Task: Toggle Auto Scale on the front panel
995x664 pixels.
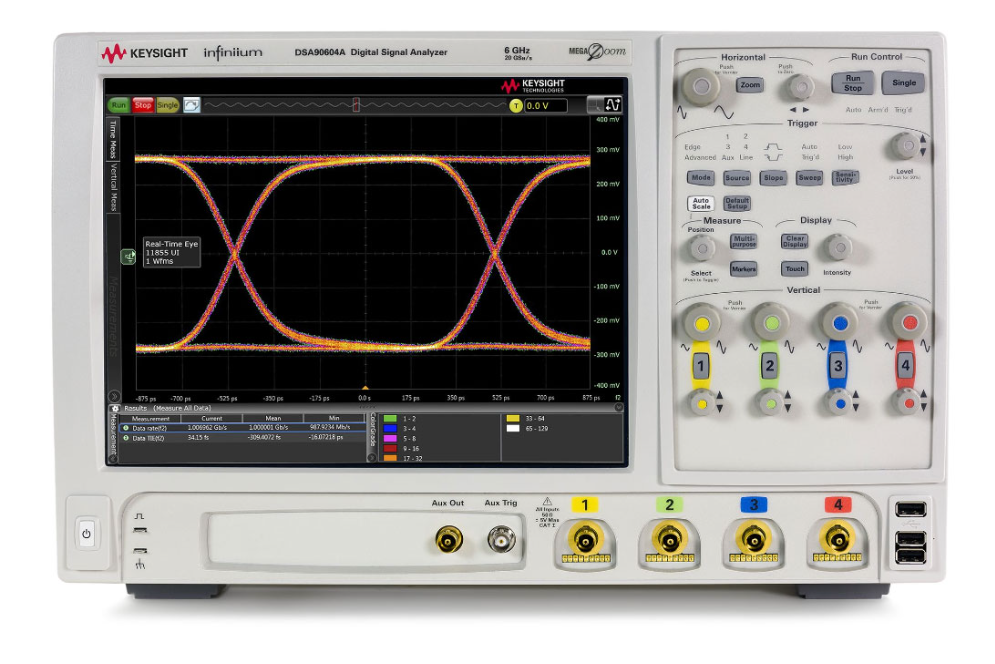Action: tap(699, 201)
